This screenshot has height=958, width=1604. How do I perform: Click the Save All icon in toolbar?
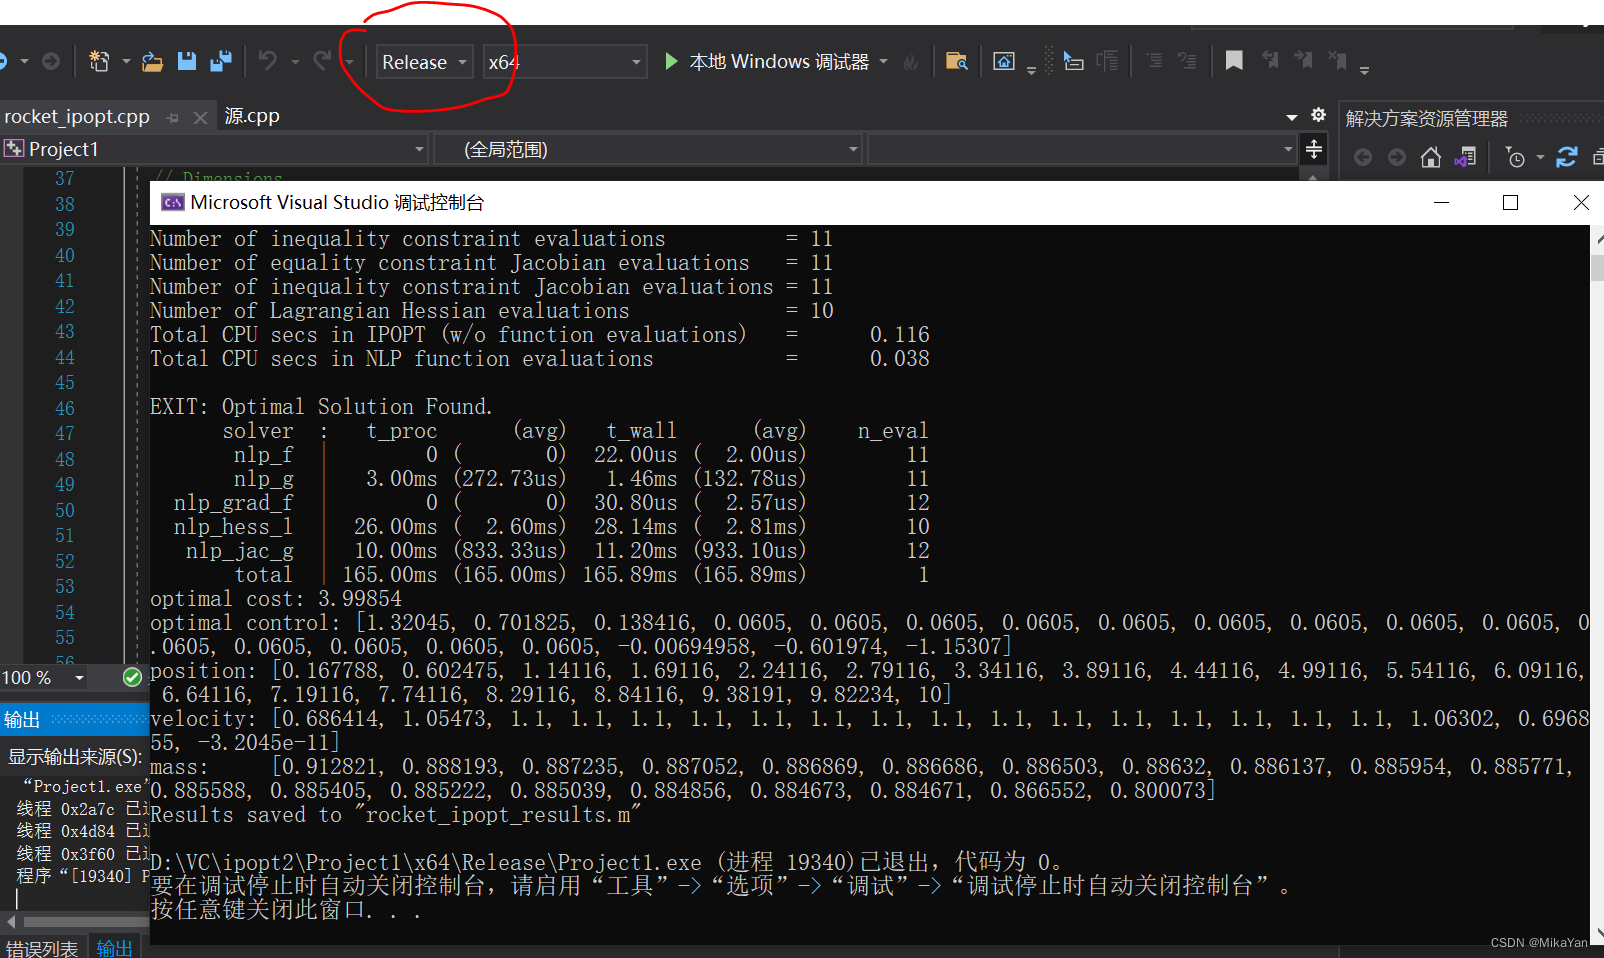pyautogui.click(x=220, y=61)
